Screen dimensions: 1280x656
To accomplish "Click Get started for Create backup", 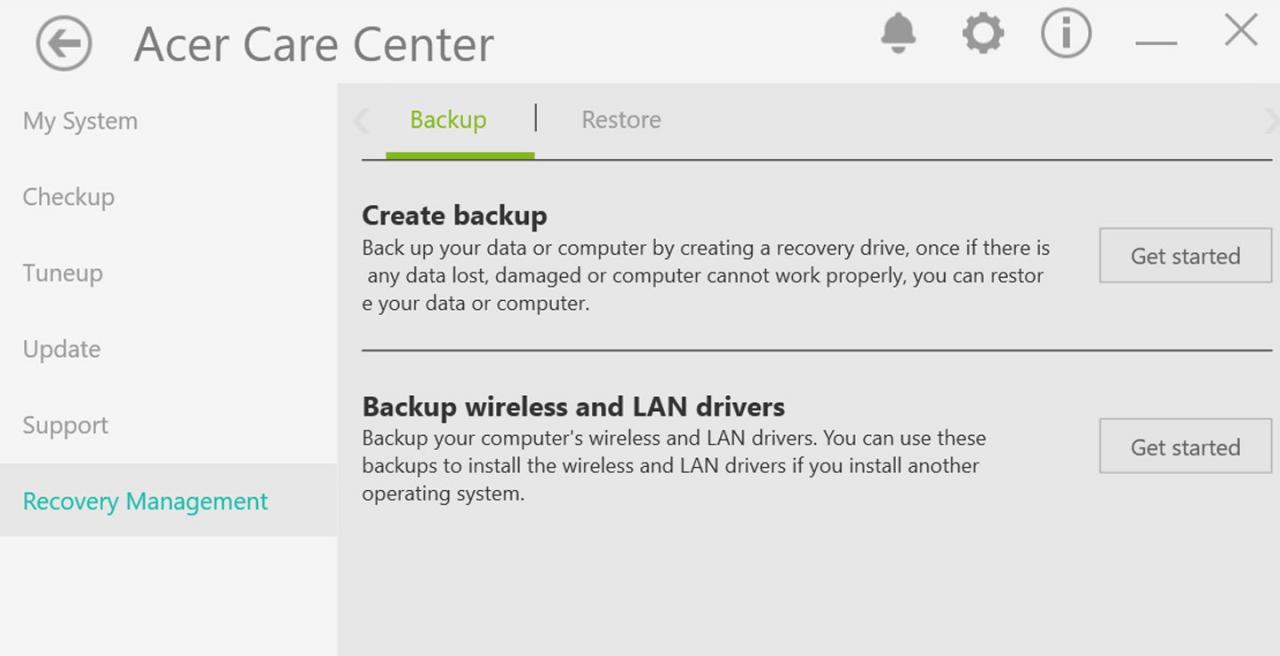I will point(1185,256).
